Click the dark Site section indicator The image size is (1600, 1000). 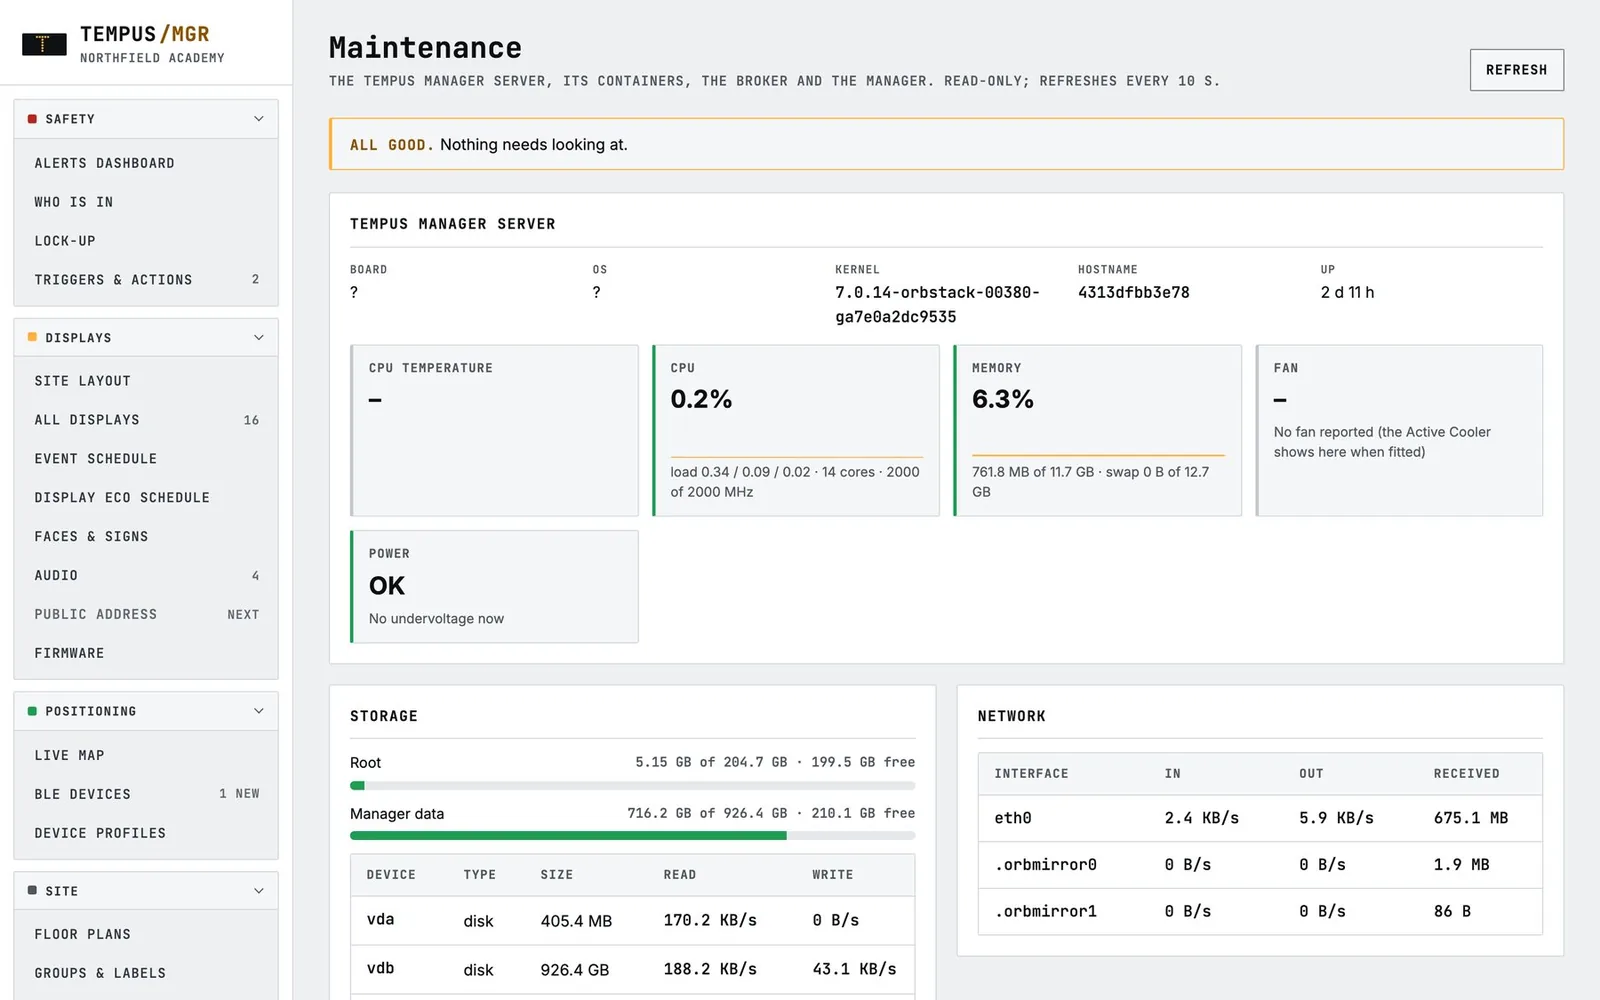(x=32, y=890)
